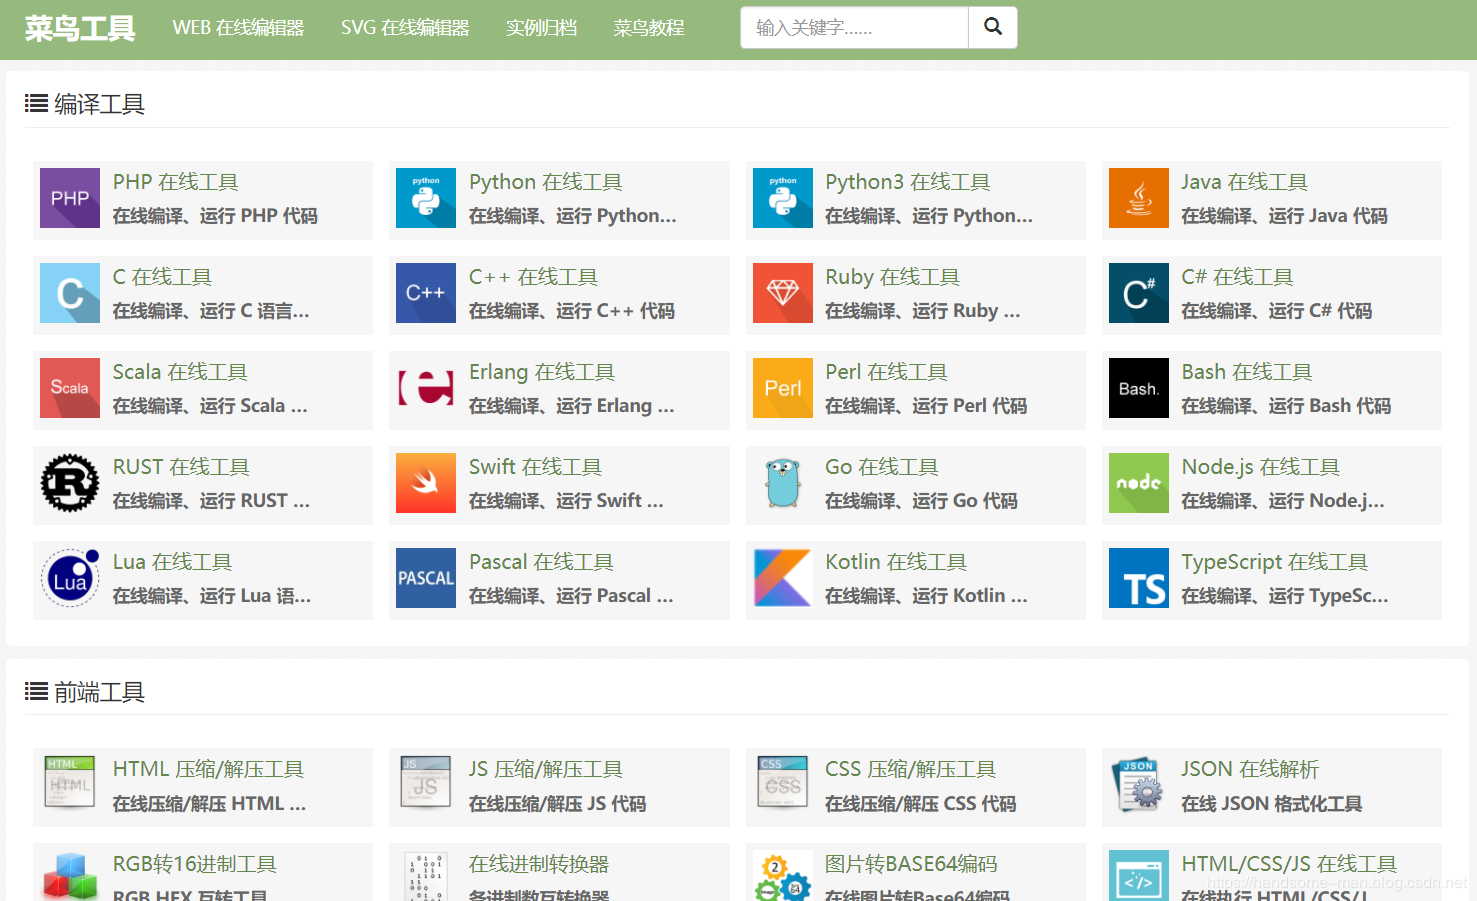Open the Rust gear logo icon

point(70,483)
